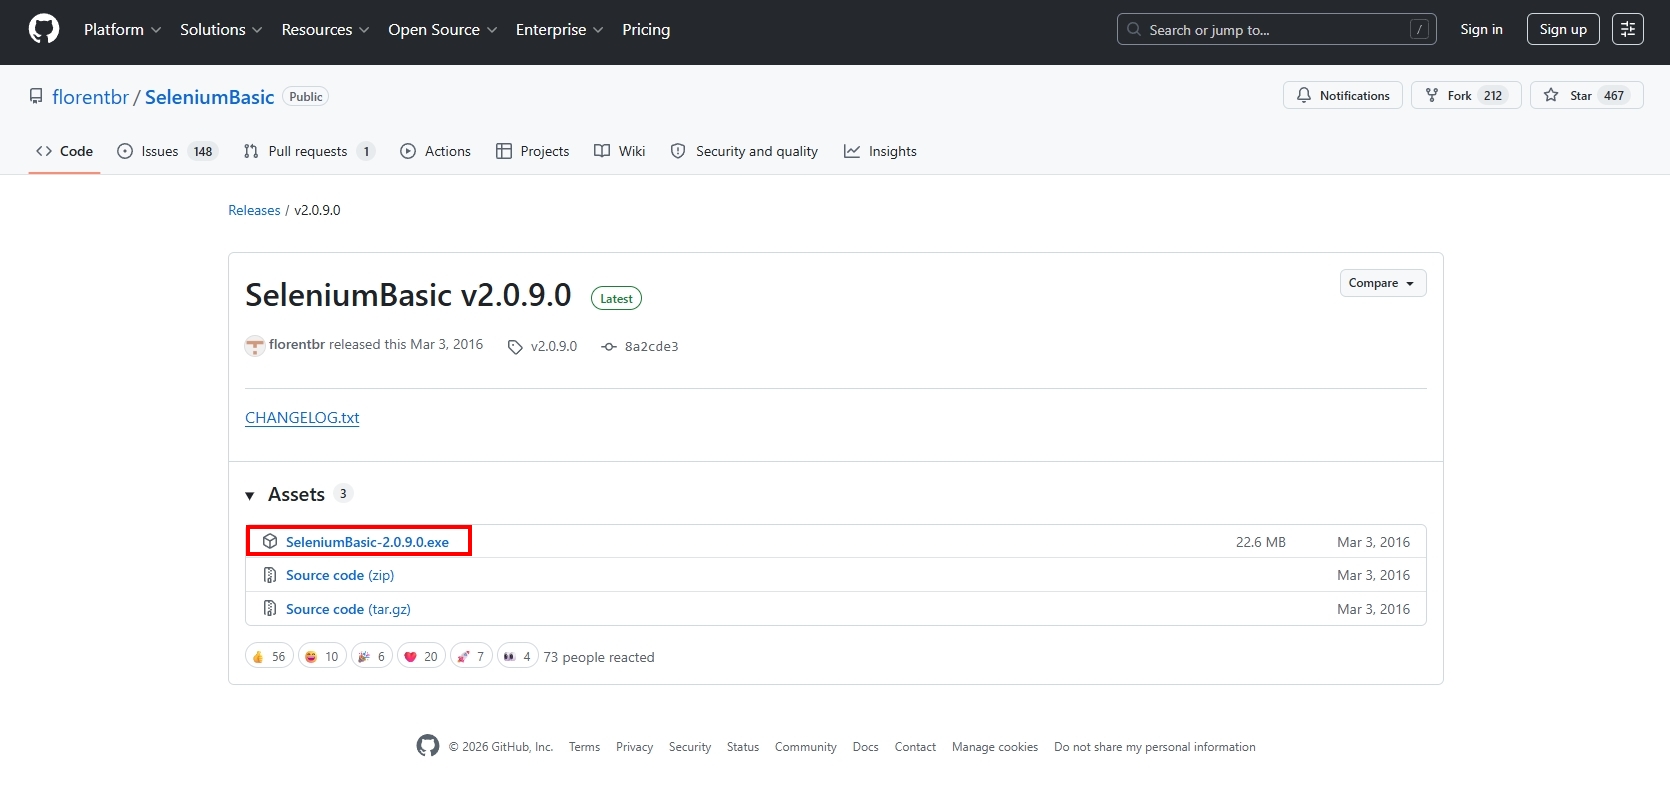Open the CHANGELOG.txt link

[x=302, y=418]
